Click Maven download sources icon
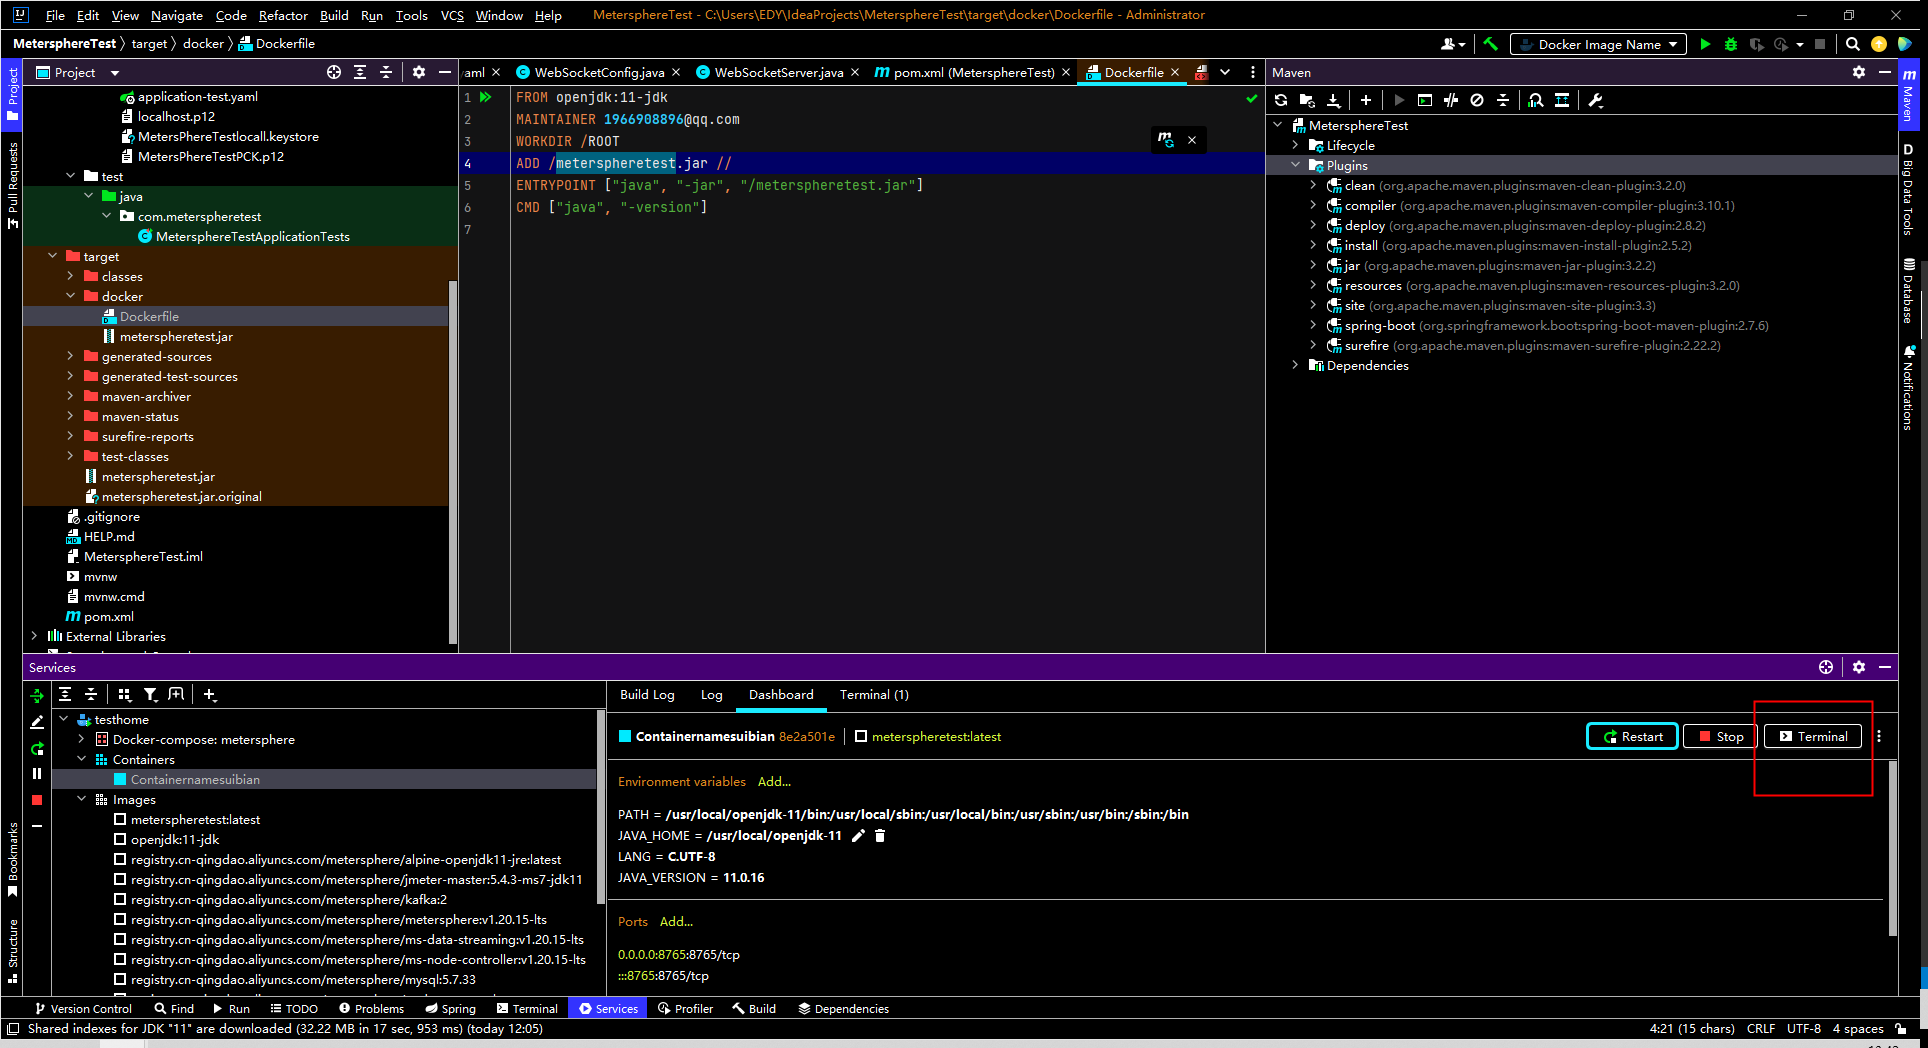Screen dimensions: 1928x1048 (x=1333, y=100)
